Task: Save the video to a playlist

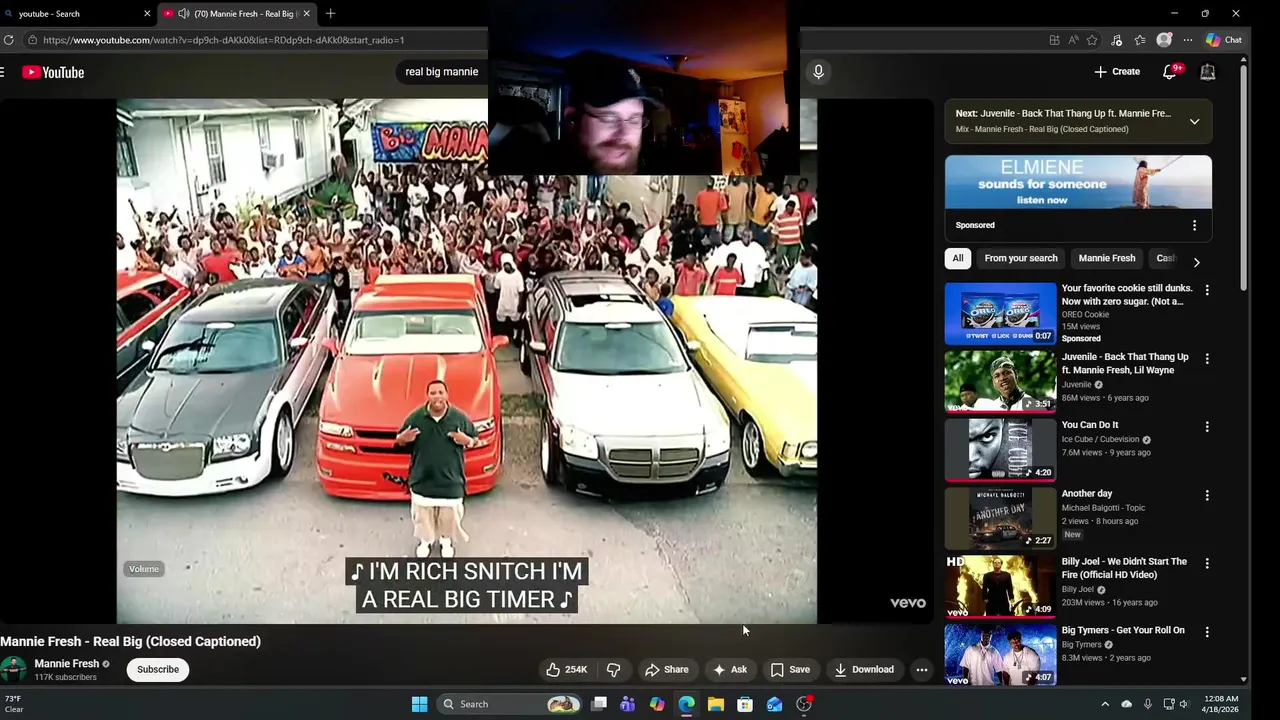Action: click(x=790, y=669)
